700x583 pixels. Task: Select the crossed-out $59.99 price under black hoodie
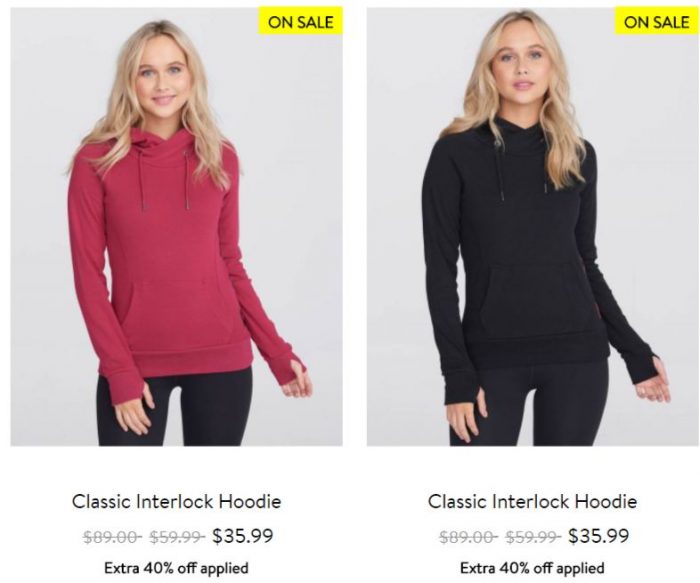pos(533,537)
